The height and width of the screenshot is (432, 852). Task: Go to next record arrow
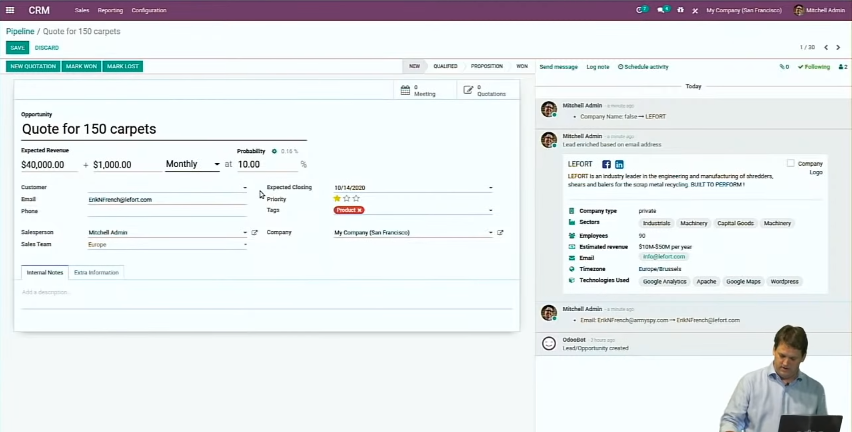click(838, 47)
